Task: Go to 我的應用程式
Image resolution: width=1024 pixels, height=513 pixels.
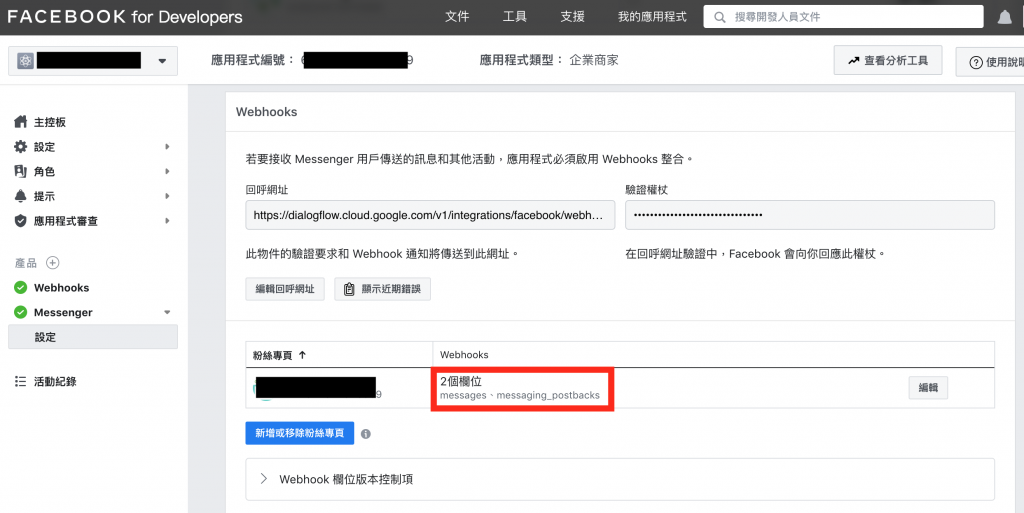Action: 652,17
